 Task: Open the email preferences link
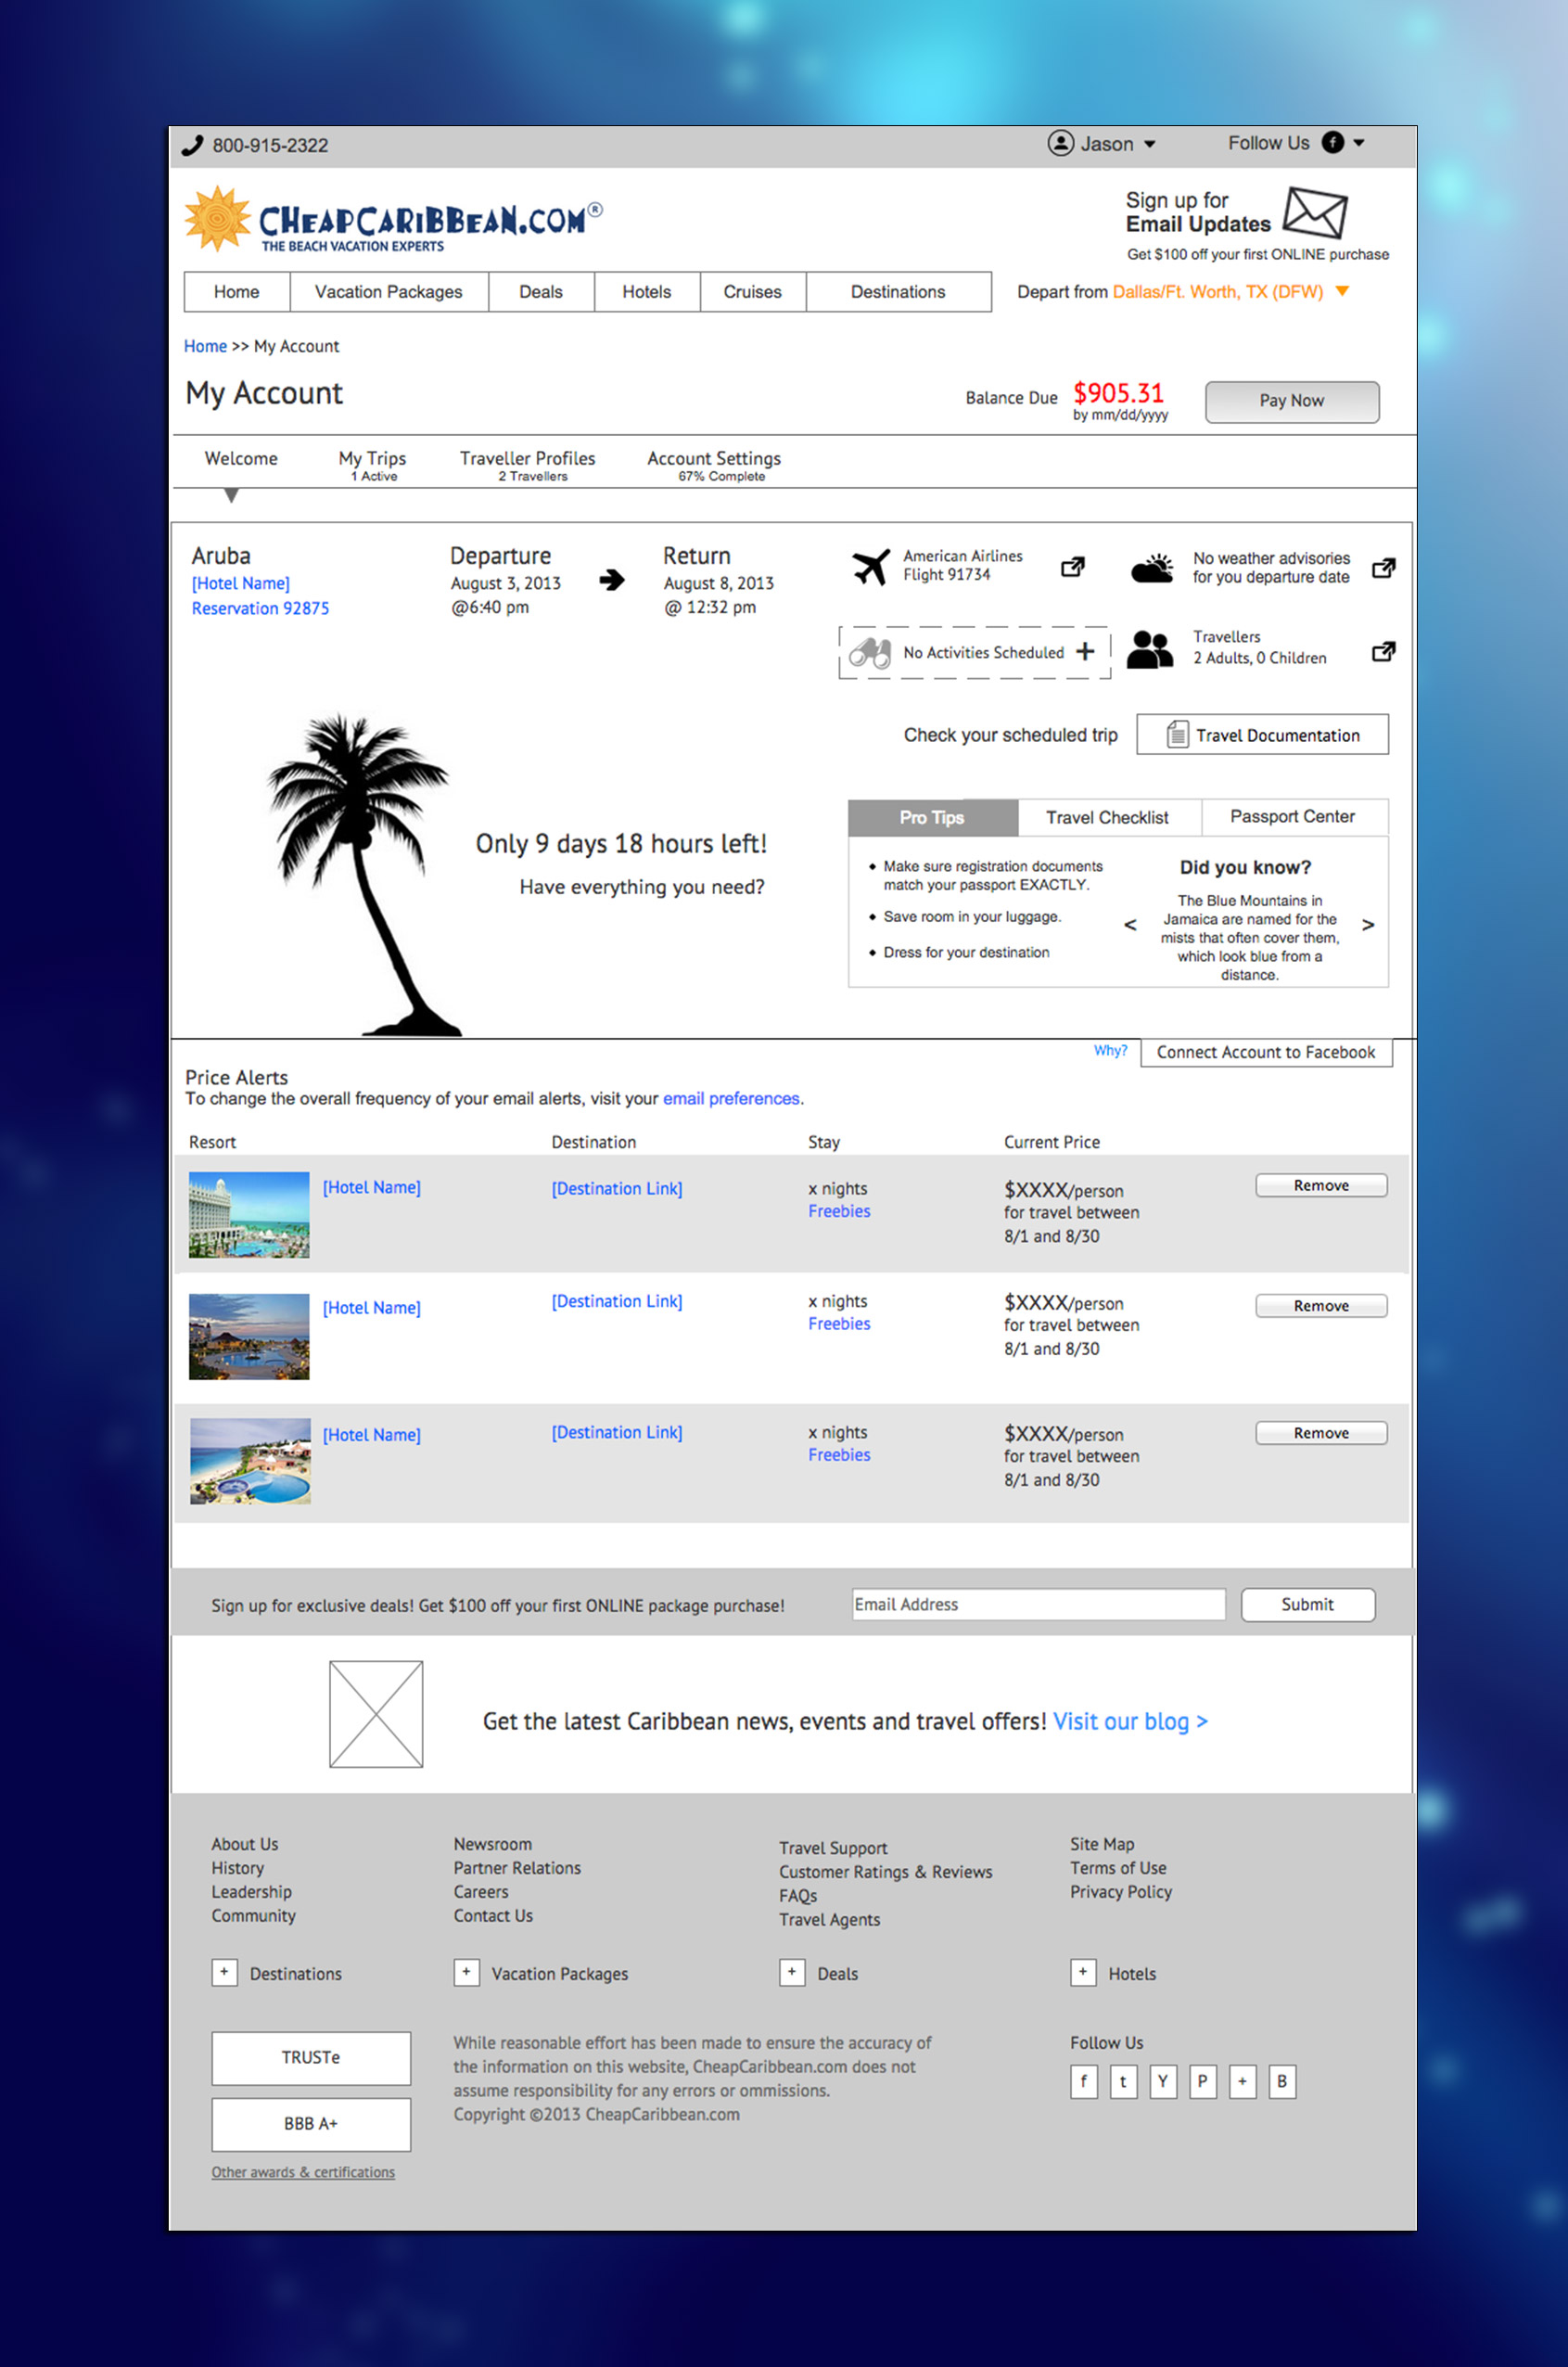pyautogui.click(x=731, y=1099)
